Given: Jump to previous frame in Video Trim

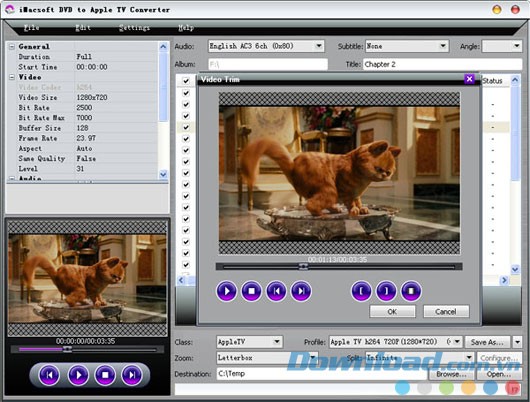Looking at the screenshot, I should coord(276,291).
